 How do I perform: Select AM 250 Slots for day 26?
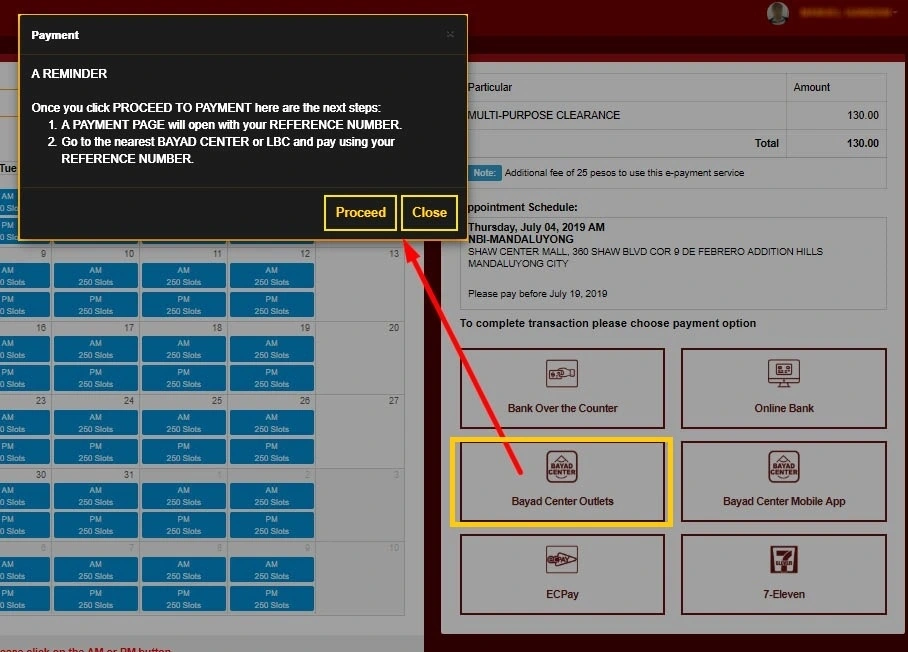point(272,423)
